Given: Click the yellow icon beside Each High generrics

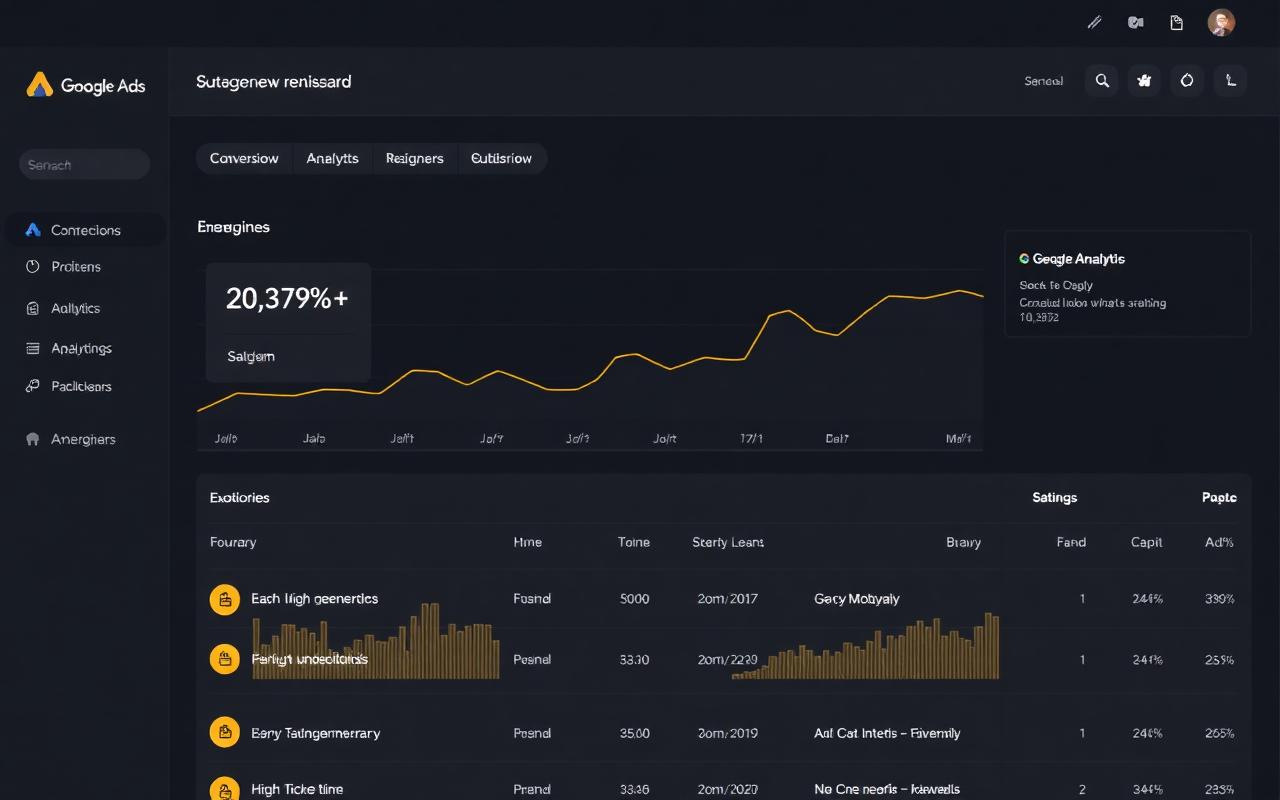Looking at the screenshot, I should (x=225, y=599).
